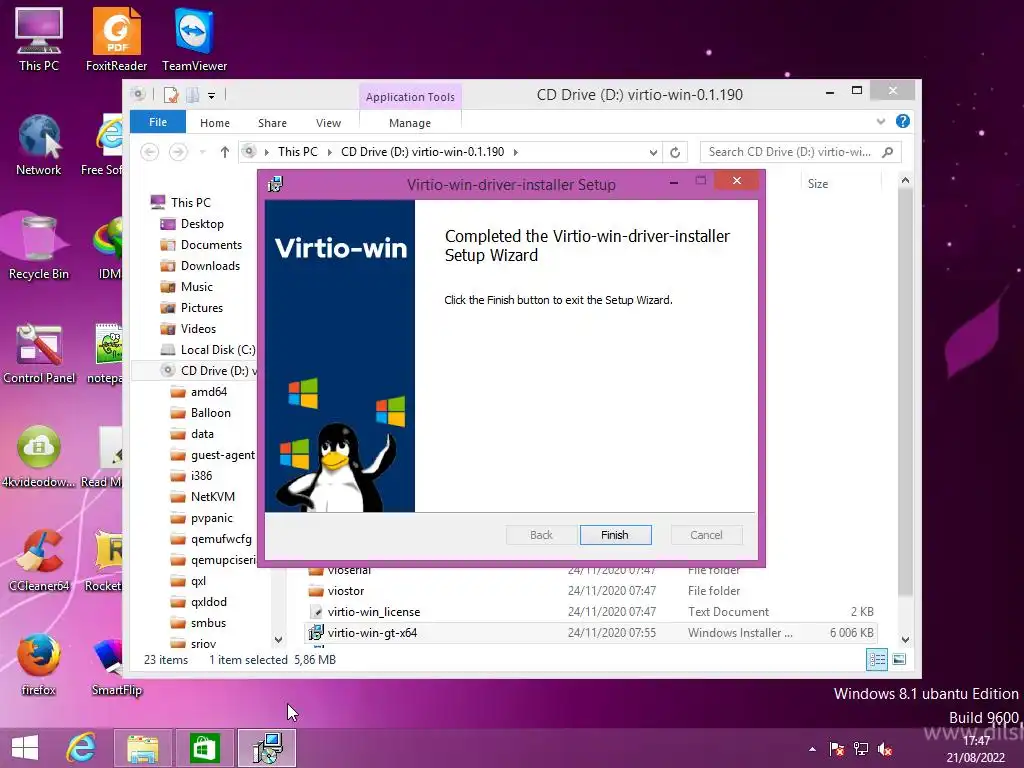Screen dimensions: 1024x768
Task: Select the virtio-win-gt-x64 installer file
Action: pyautogui.click(x=590, y=633)
